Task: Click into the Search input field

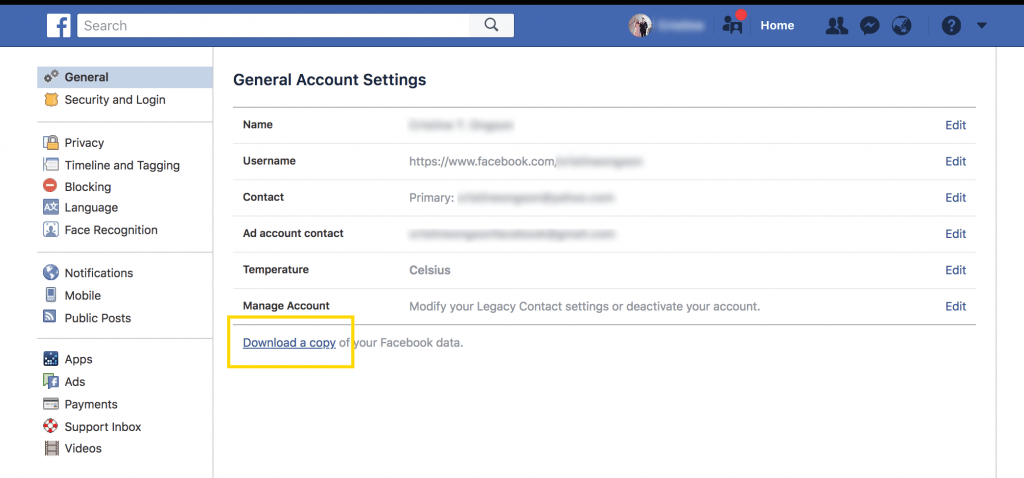Action: coord(270,26)
